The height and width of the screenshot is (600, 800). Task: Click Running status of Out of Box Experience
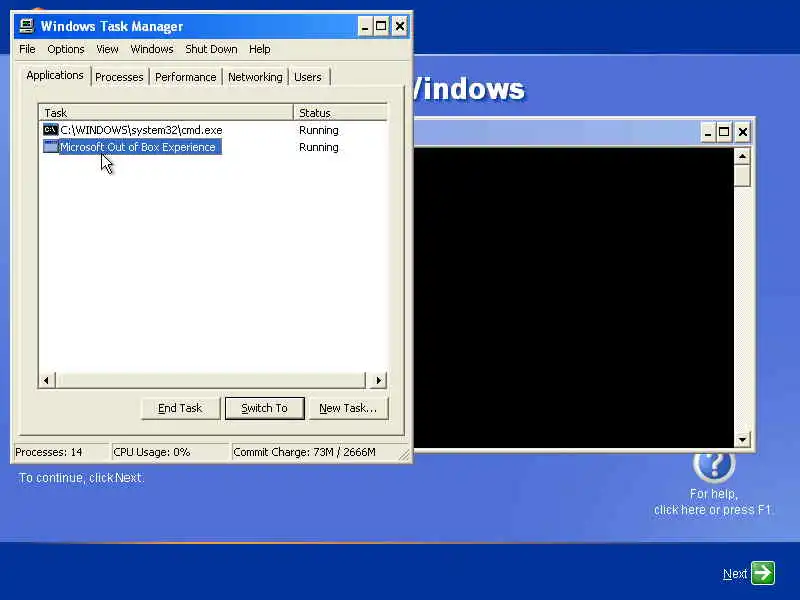click(x=318, y=147)
